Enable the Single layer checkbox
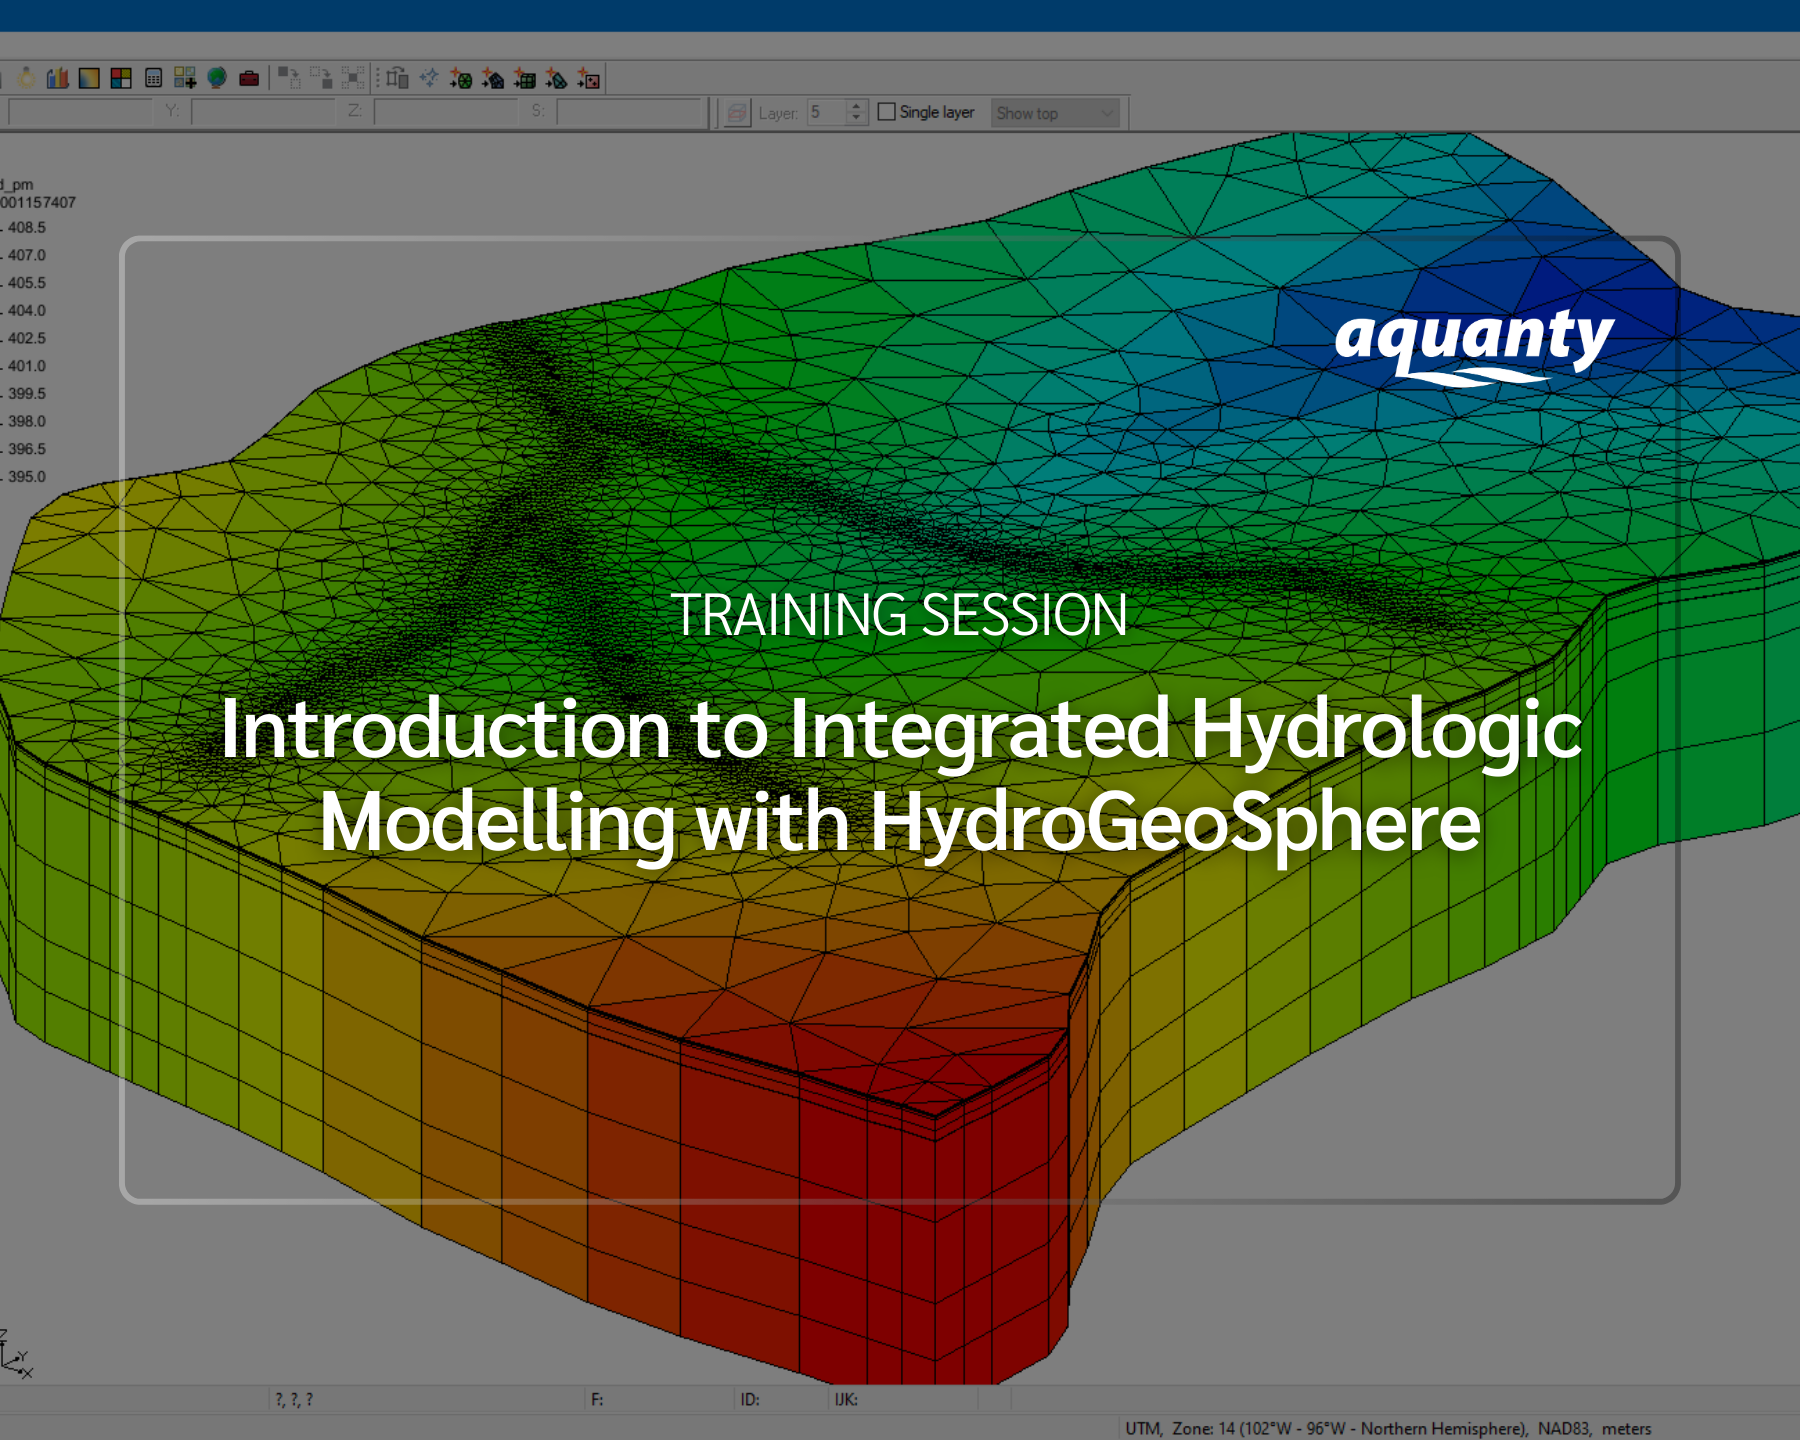 886,112
